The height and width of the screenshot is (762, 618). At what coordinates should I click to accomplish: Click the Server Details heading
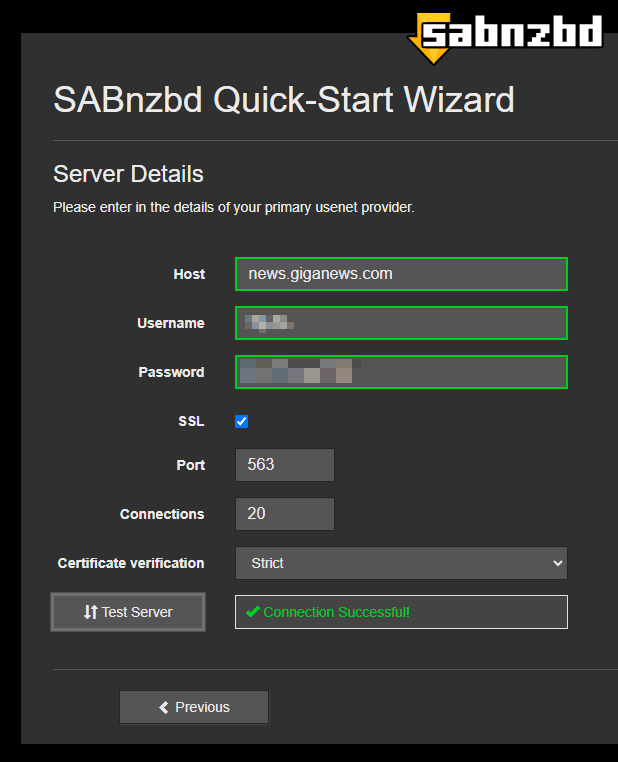[x=128, y=174]
